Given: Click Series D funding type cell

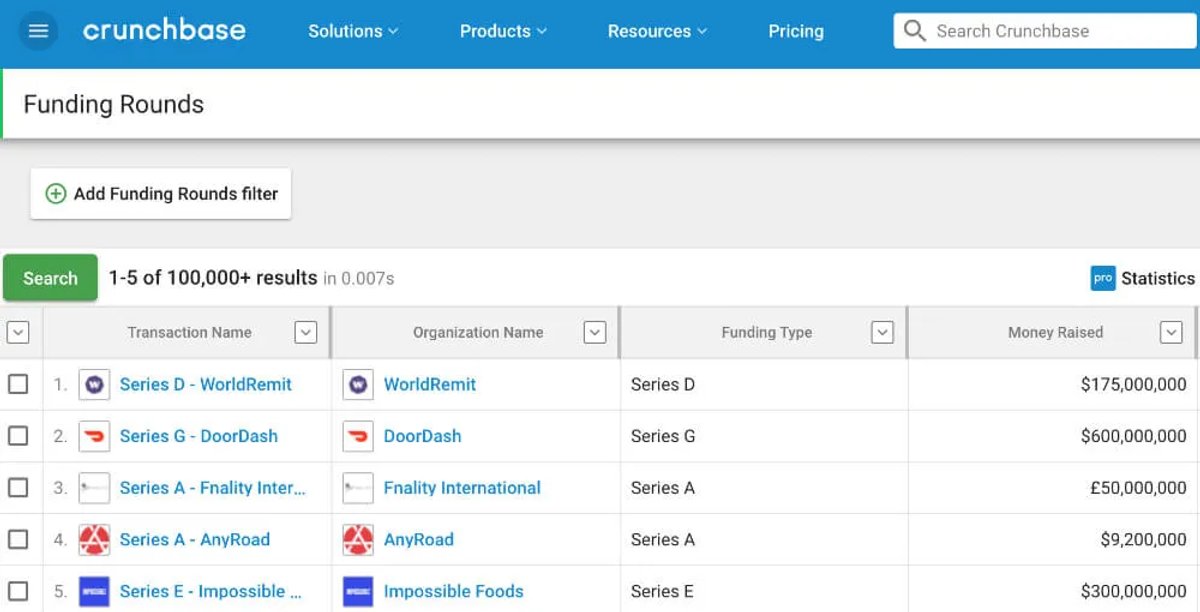Looking at the screenshot, I should click(663, 384).
